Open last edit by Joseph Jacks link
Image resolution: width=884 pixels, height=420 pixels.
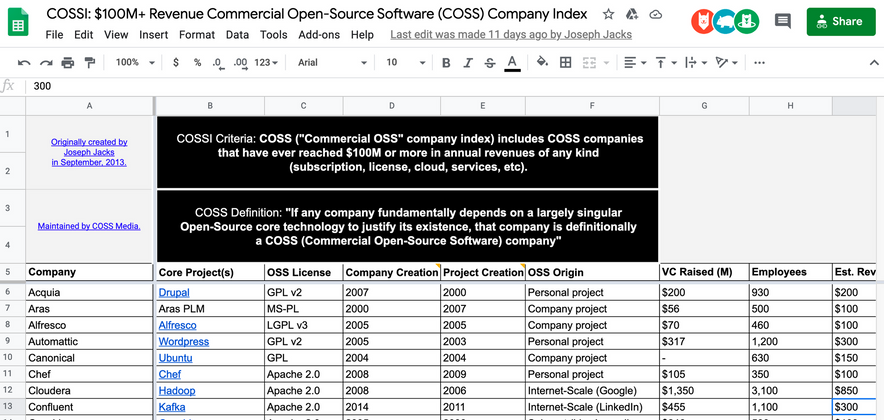coord(511,35)
